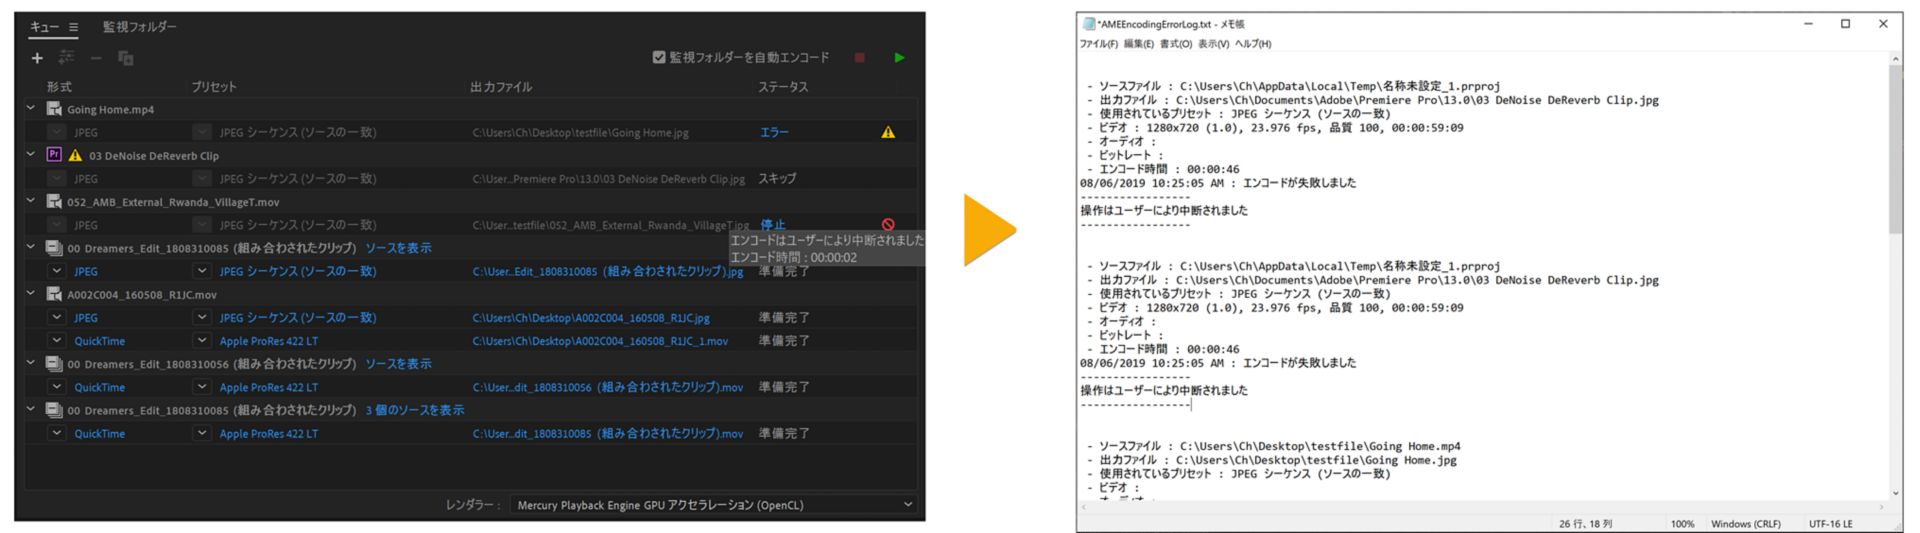
Task: Open the Mercury Playback Engine renderer dropdown
Action: [x=713, y=505]
